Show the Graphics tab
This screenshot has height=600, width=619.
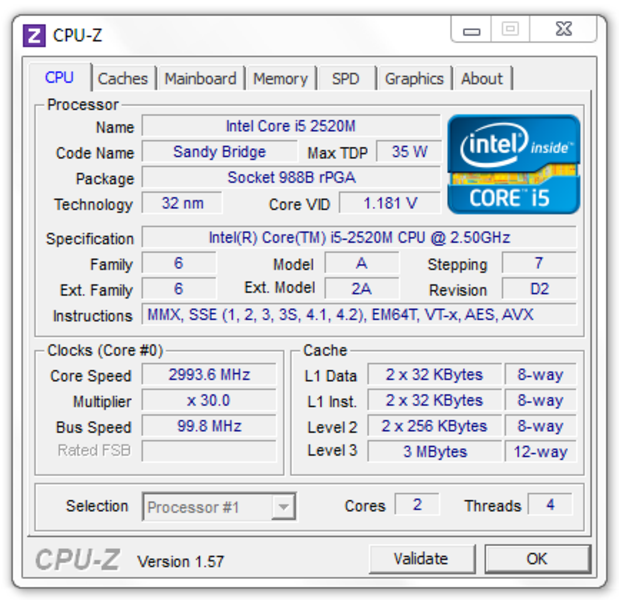414,79
